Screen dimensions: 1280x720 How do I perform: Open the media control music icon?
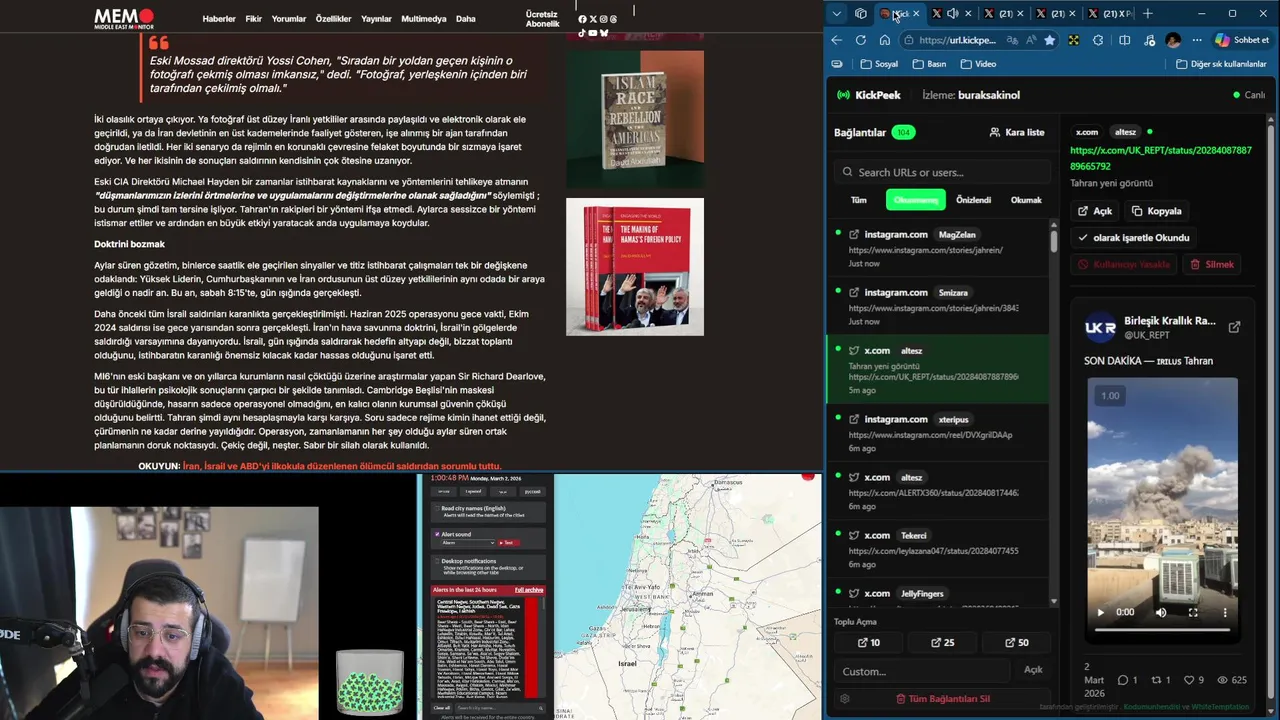coord(1149,40)
